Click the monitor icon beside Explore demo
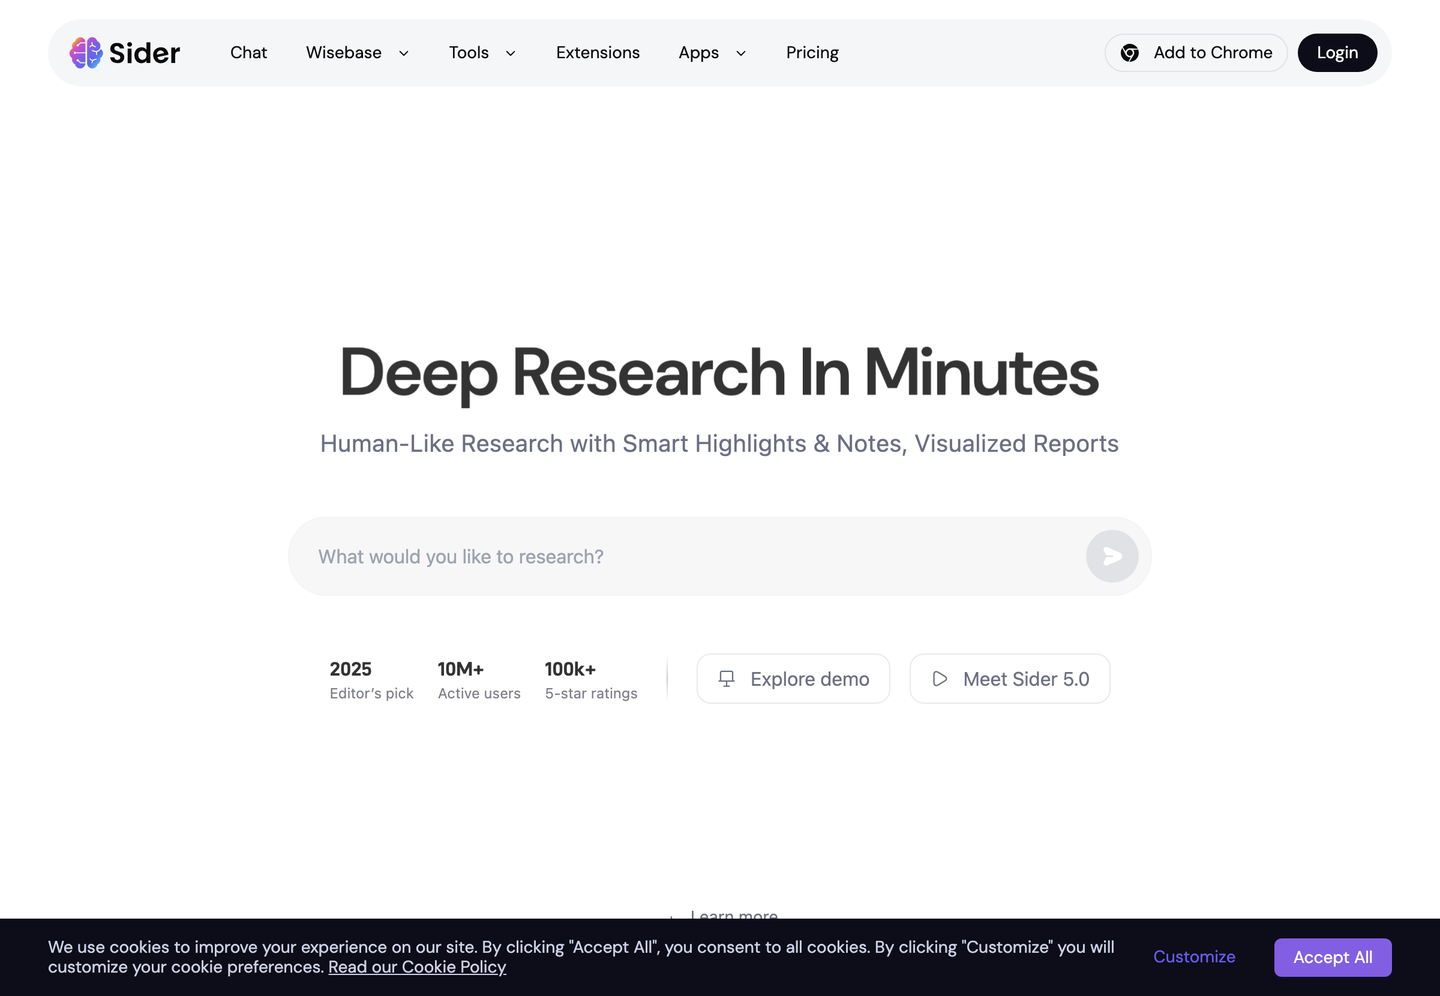The height and width of the screenshot is (996, 1440). [x=727, y=679]
